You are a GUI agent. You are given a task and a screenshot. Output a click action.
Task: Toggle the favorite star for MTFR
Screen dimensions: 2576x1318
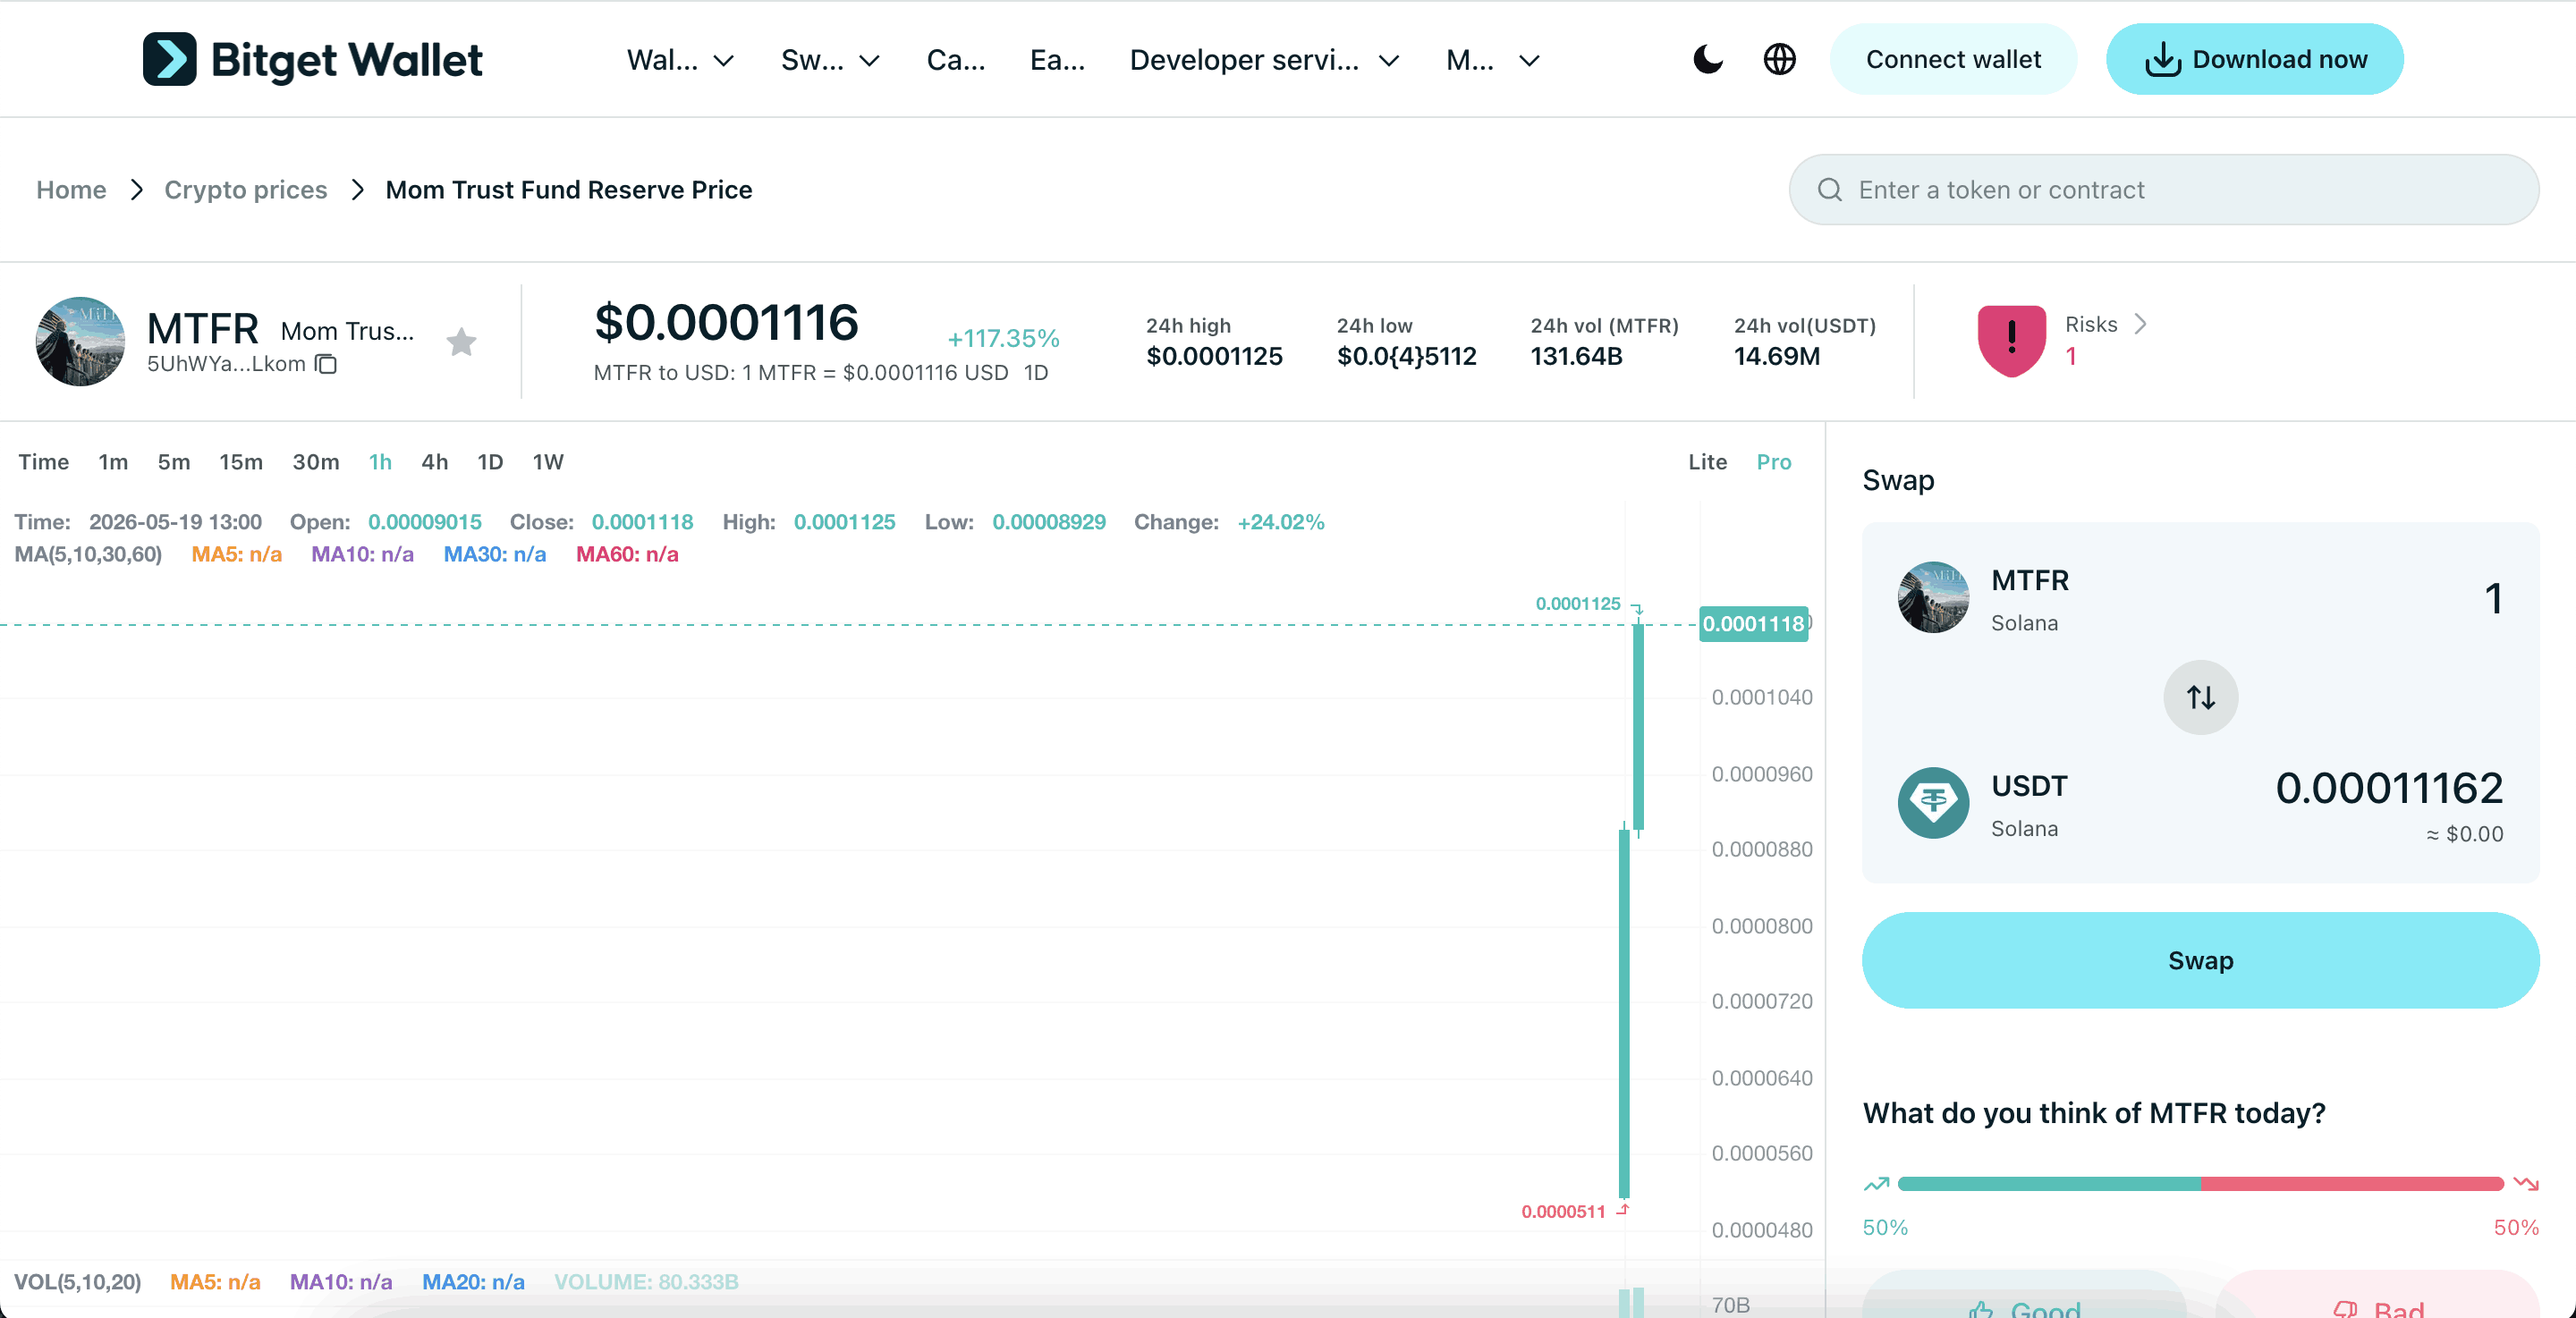point(461,342)
